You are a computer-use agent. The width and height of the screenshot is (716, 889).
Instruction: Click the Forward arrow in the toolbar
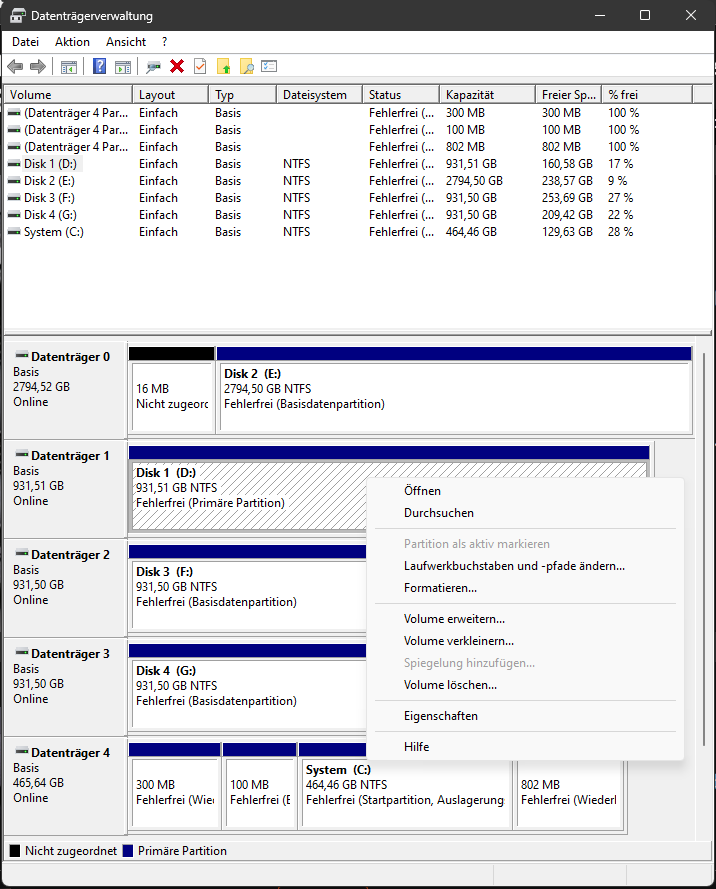pos(38,66)
